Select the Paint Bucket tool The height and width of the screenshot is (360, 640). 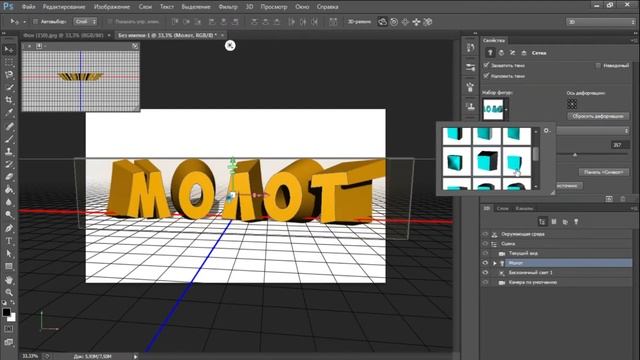9,189
